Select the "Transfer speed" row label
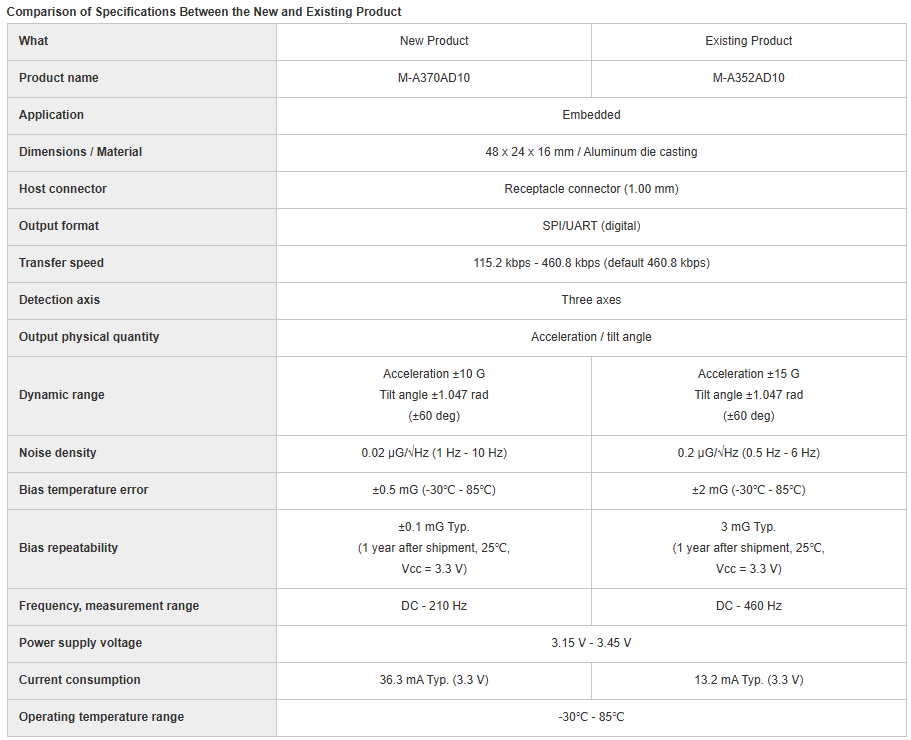 61,263
